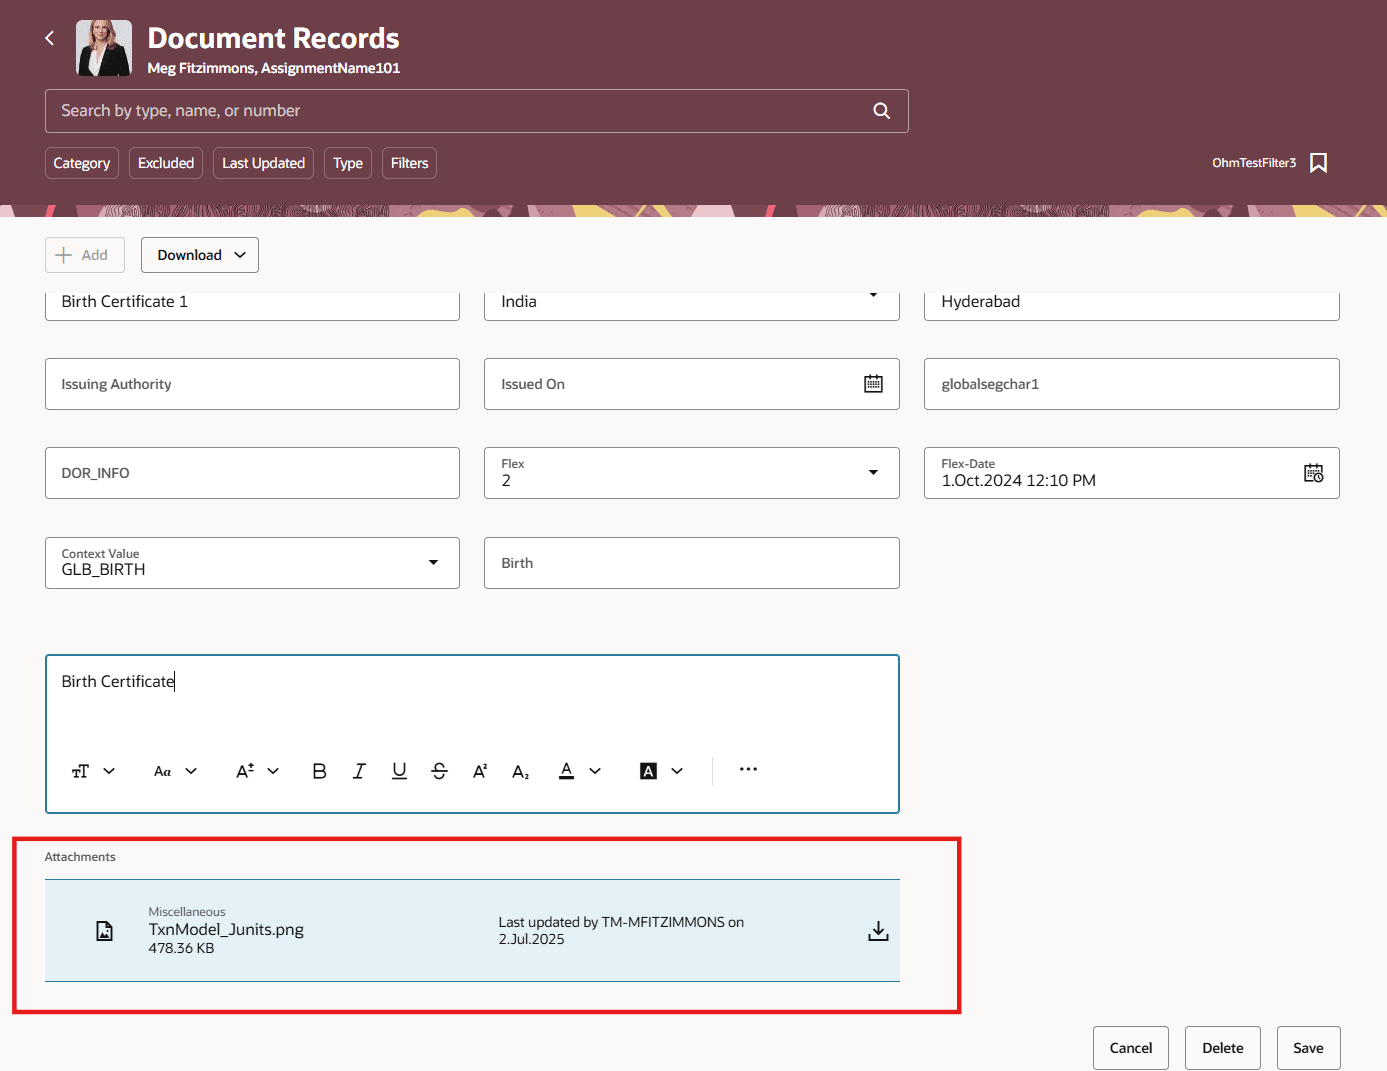This screenshot has width=1387, height=1071.
Task: Click Meg Fitzimmons' profile photo
Action: coord(104,48)
